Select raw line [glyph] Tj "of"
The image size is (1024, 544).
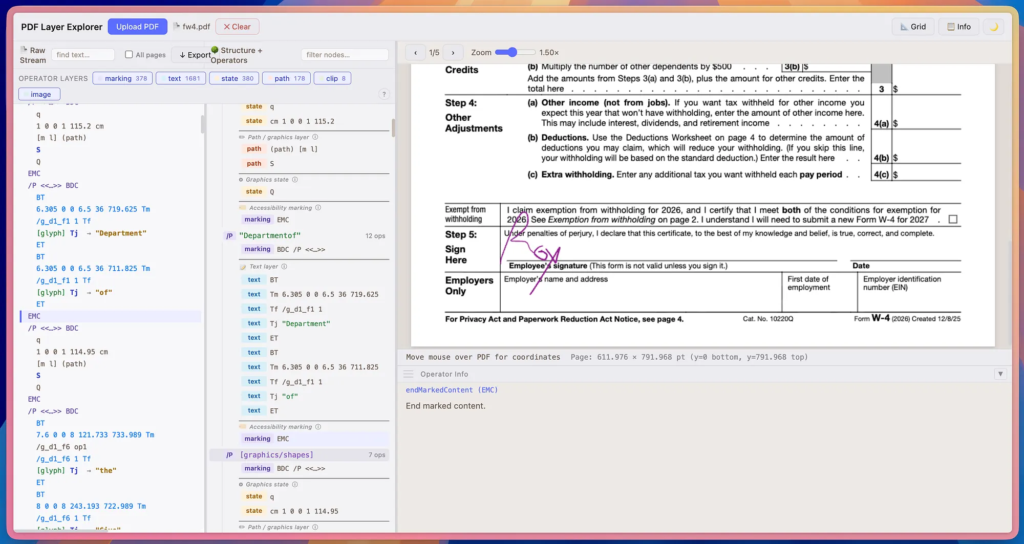pyautogui.click(x=75, y=293)
